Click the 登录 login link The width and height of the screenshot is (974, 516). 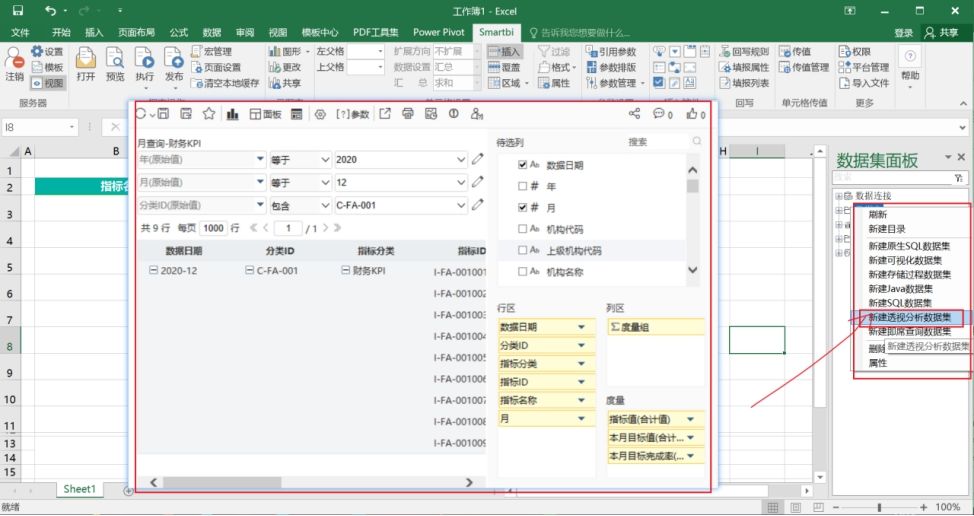click(x=904, y=32)
